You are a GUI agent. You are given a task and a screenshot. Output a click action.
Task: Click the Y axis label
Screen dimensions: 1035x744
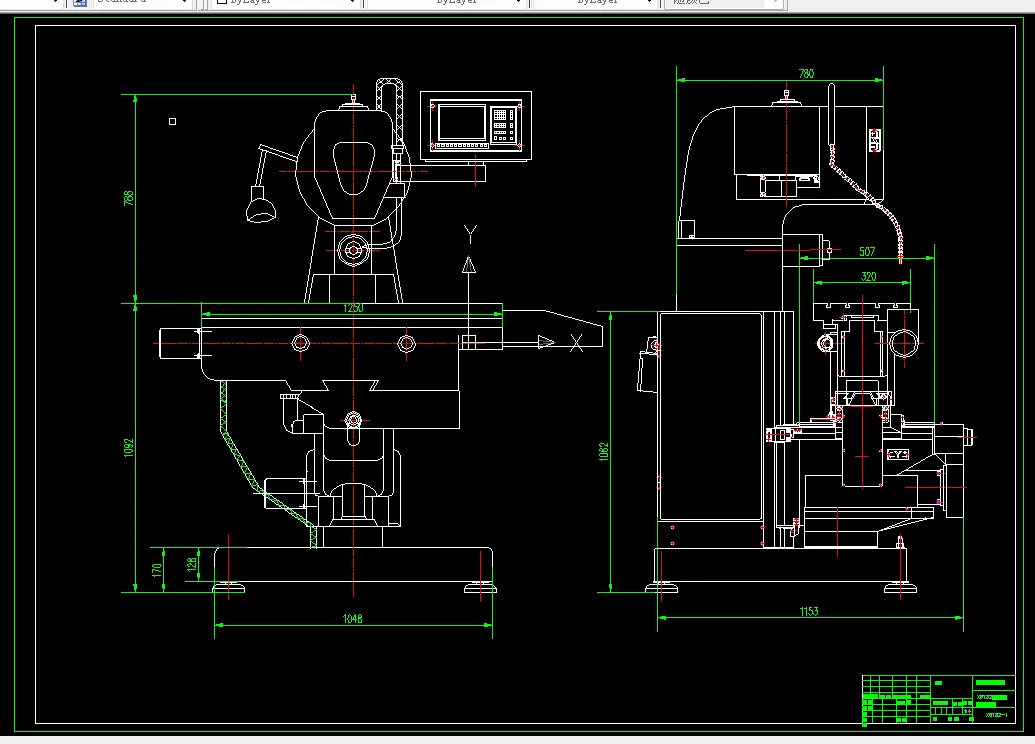coord(470,234)
